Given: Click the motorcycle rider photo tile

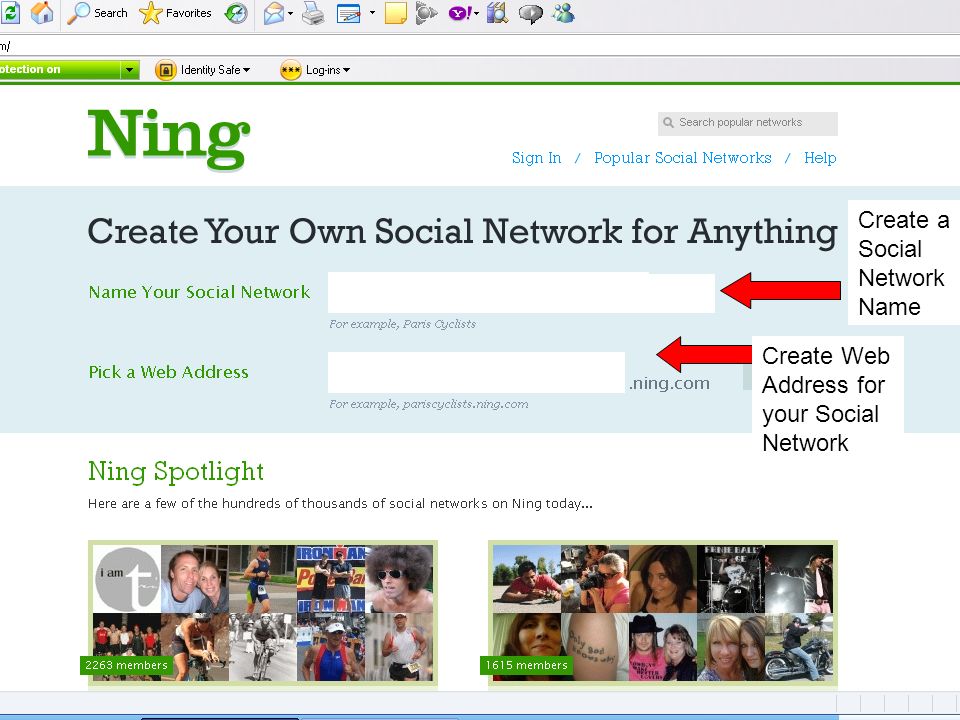Looking at the screenshot, I should (798, 647).
